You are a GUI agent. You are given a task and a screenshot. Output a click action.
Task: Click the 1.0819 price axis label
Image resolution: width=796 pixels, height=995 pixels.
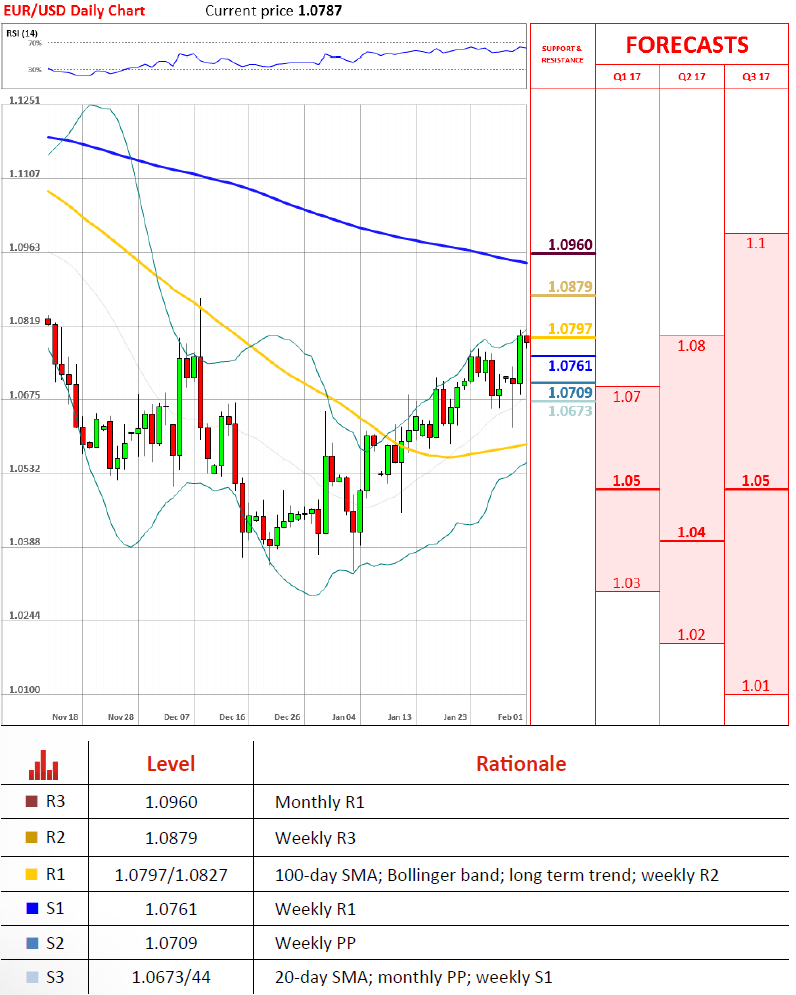coord(24,320)
